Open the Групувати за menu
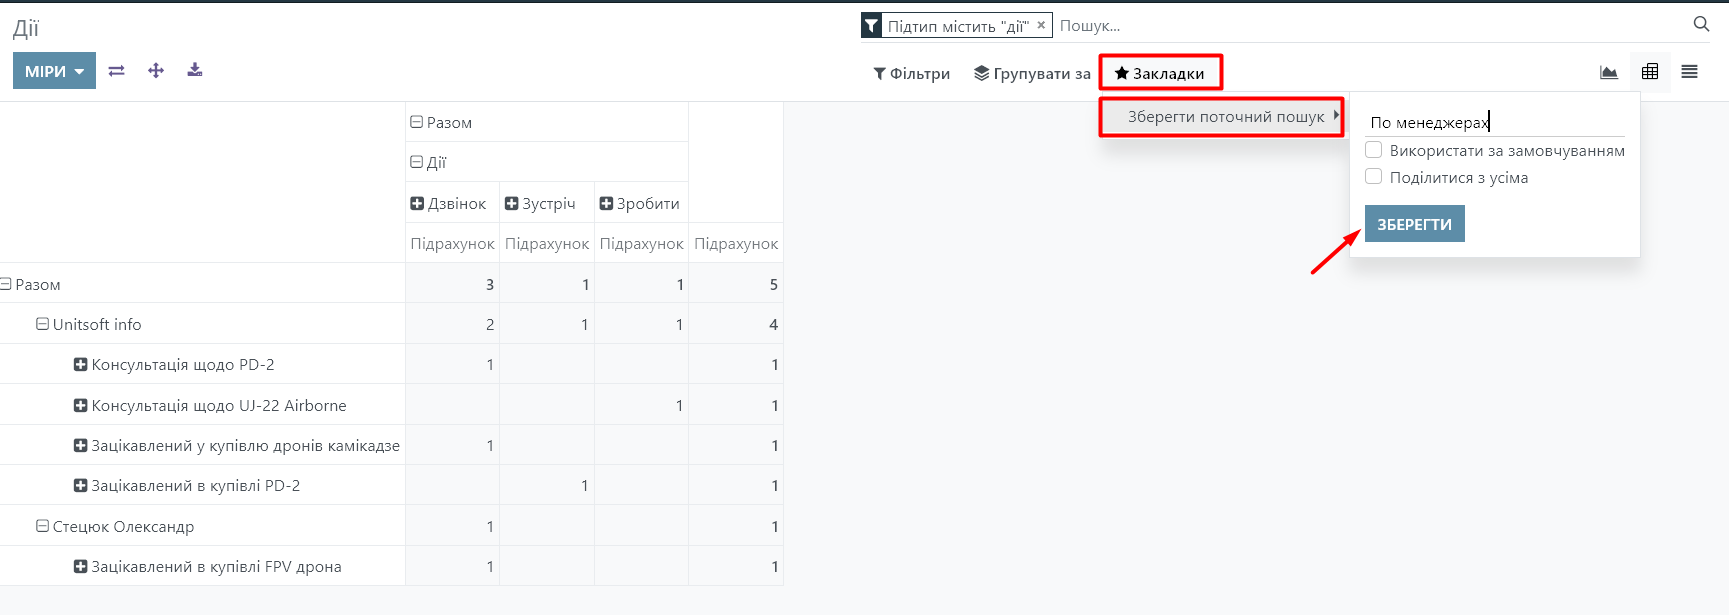 [1032, 73]
